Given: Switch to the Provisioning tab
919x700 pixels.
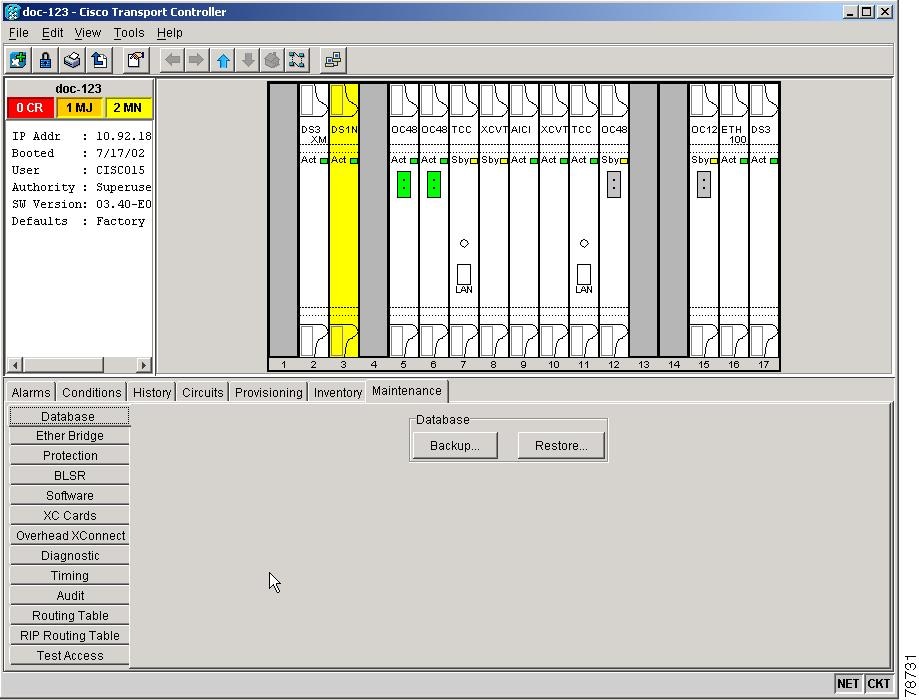Looking at the screenshot, I should [x=268, y=392].
